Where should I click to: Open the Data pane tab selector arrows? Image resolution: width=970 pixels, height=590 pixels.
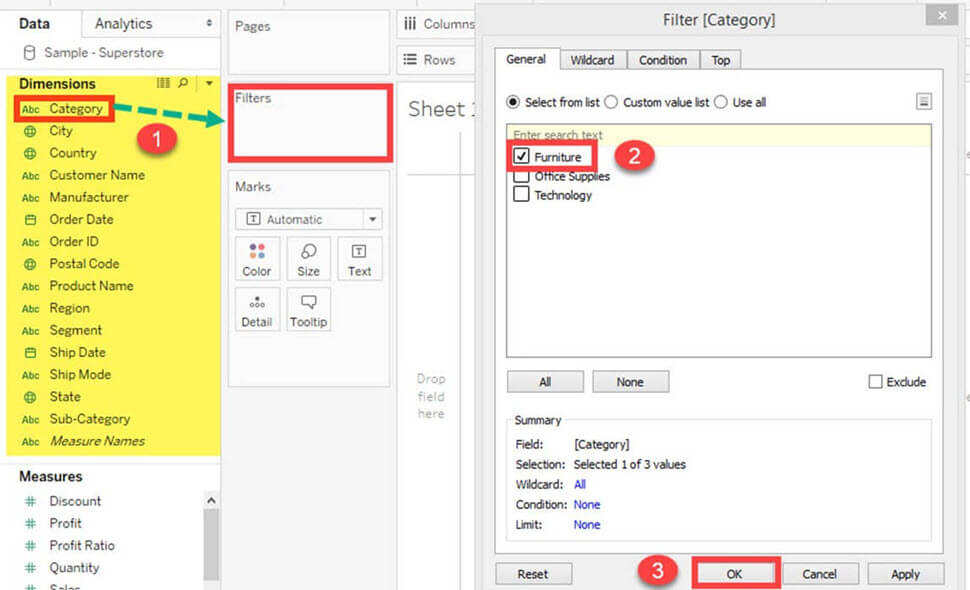pyautogui.click(x=209, y=23)
